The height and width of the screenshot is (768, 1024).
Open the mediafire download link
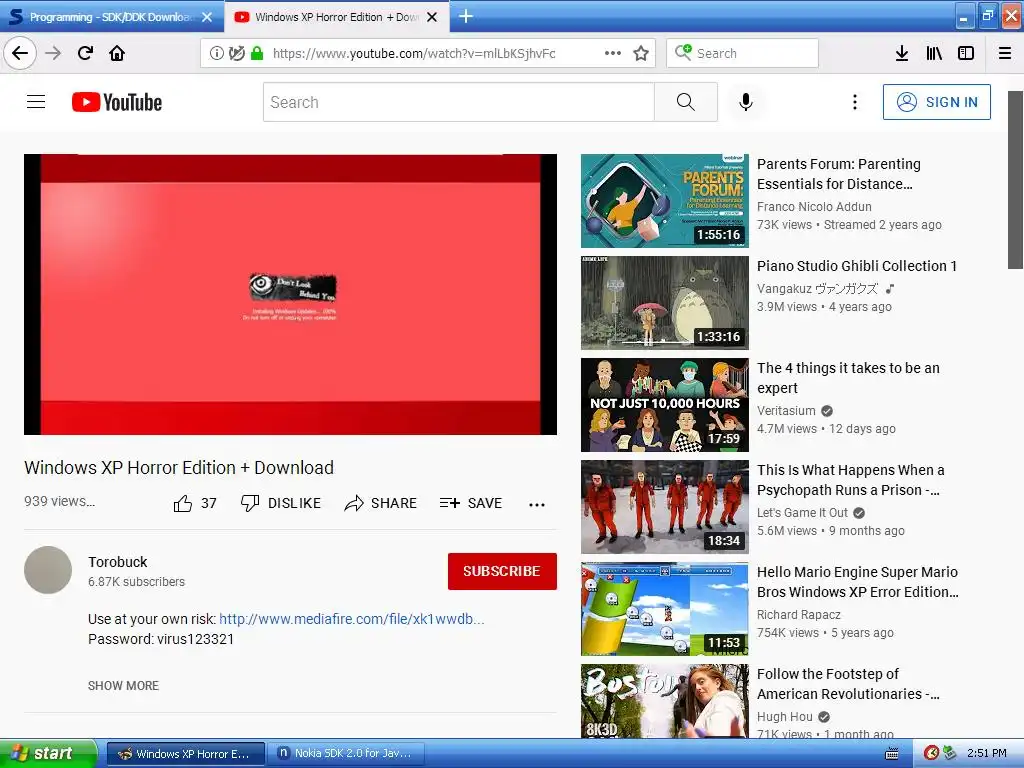351,619
